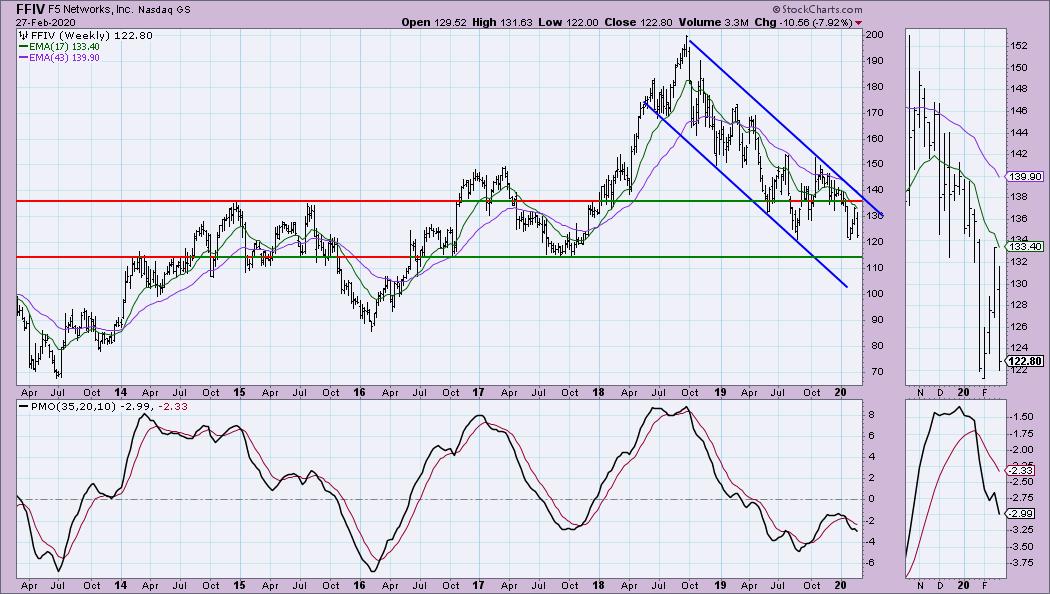Click the 'EMA(17) 133.40' legend entry
Image resolution: width=1050 pixels, height=594 pixels.
pos(64,47)
